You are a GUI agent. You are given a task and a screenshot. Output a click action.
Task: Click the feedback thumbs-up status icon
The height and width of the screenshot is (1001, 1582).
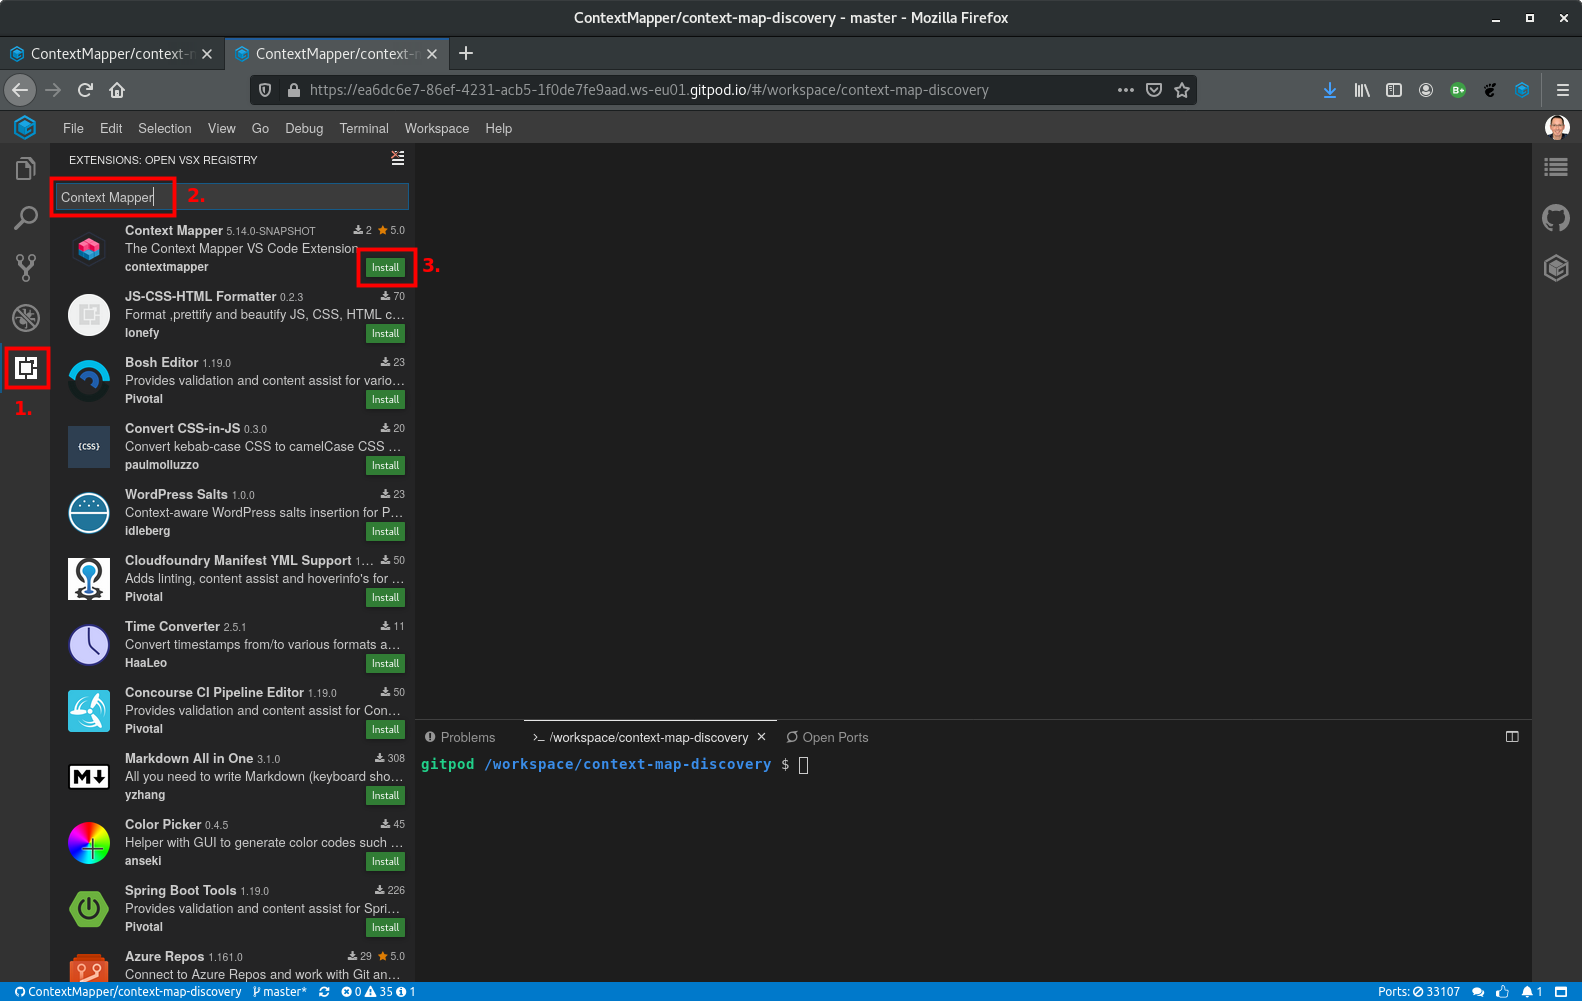pos(1502,992)
